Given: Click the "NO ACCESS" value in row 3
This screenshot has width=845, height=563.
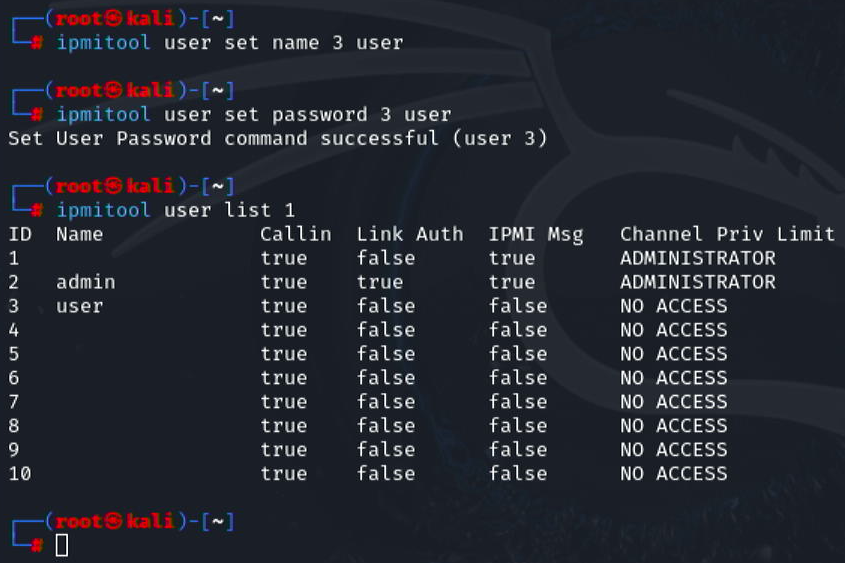Looking at the screenshot, I should [673, 306].
